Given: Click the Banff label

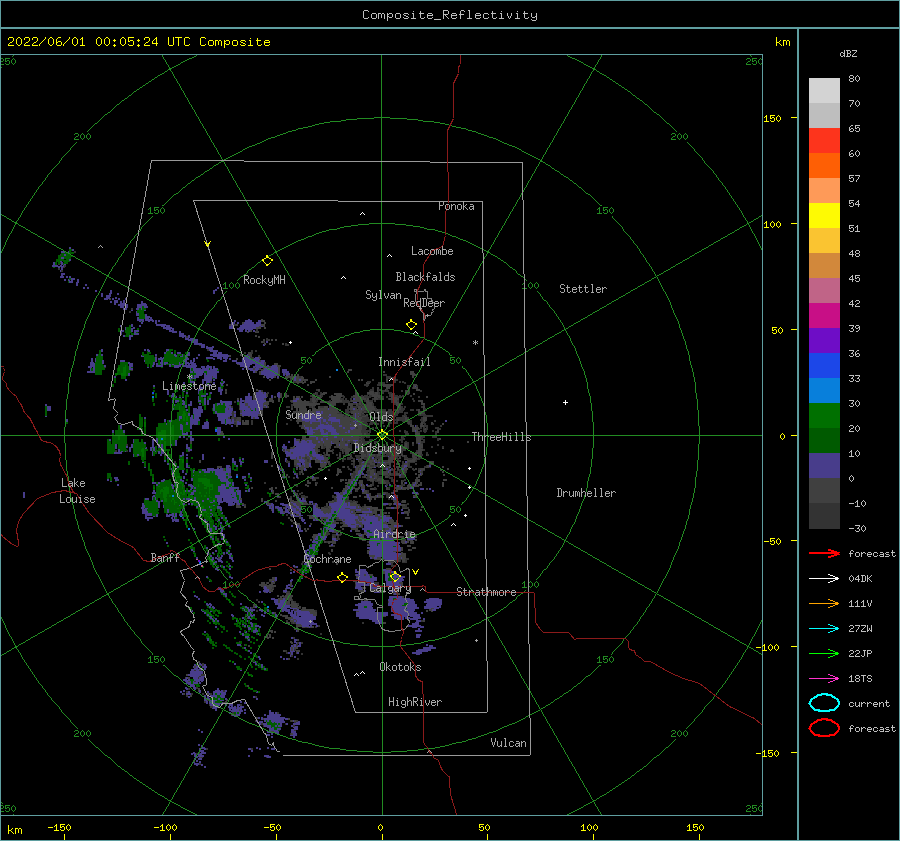Looking at the screenshot, I should [165, 557].
